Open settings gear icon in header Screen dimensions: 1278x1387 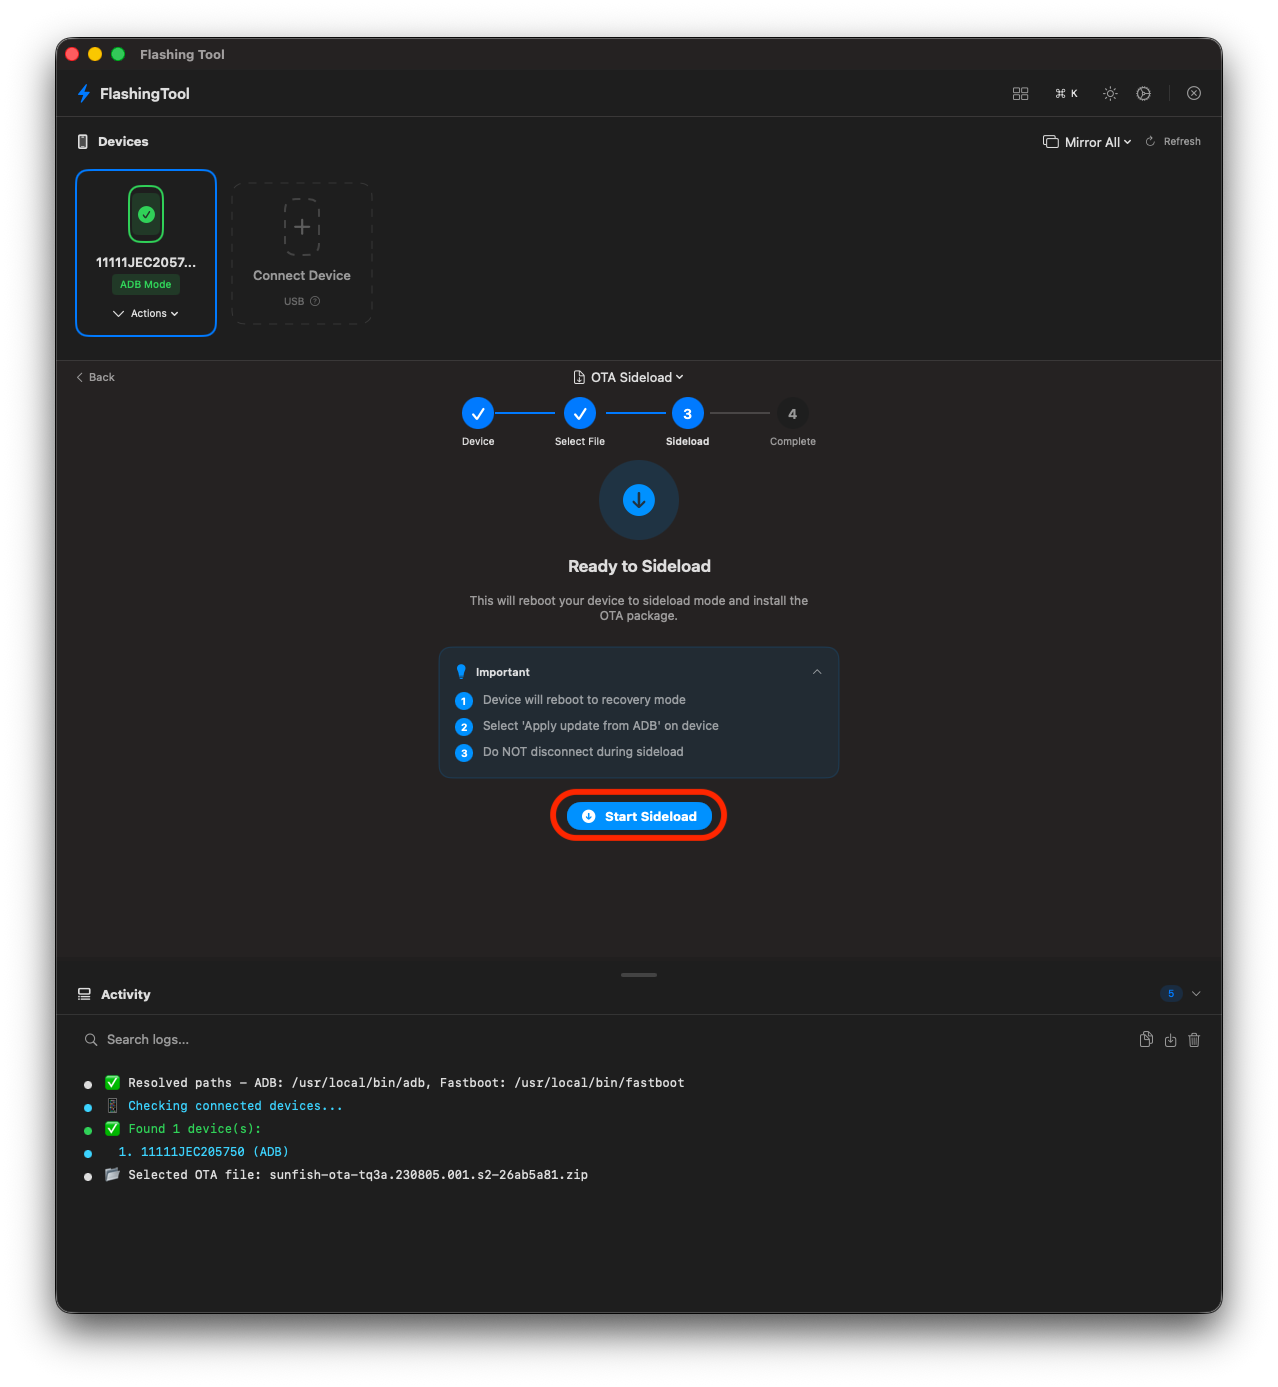point(1143,93)
